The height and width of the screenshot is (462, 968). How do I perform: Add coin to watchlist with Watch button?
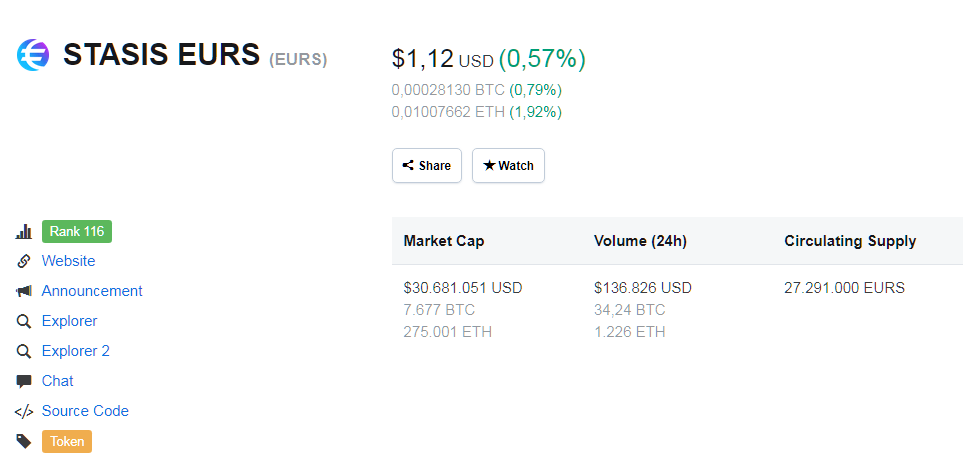[x=508, y=166]
